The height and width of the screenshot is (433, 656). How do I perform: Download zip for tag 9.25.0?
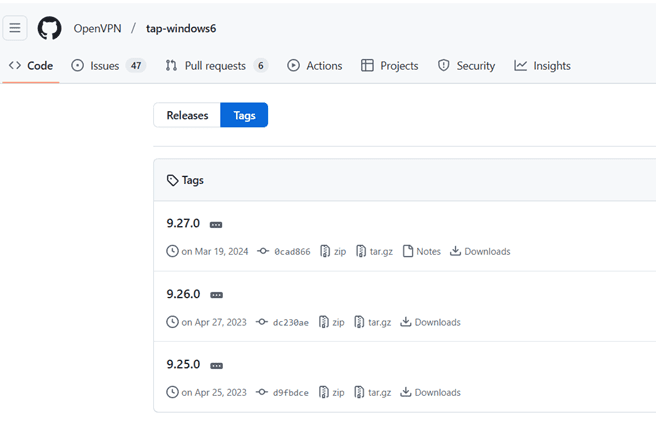[331, 392]
